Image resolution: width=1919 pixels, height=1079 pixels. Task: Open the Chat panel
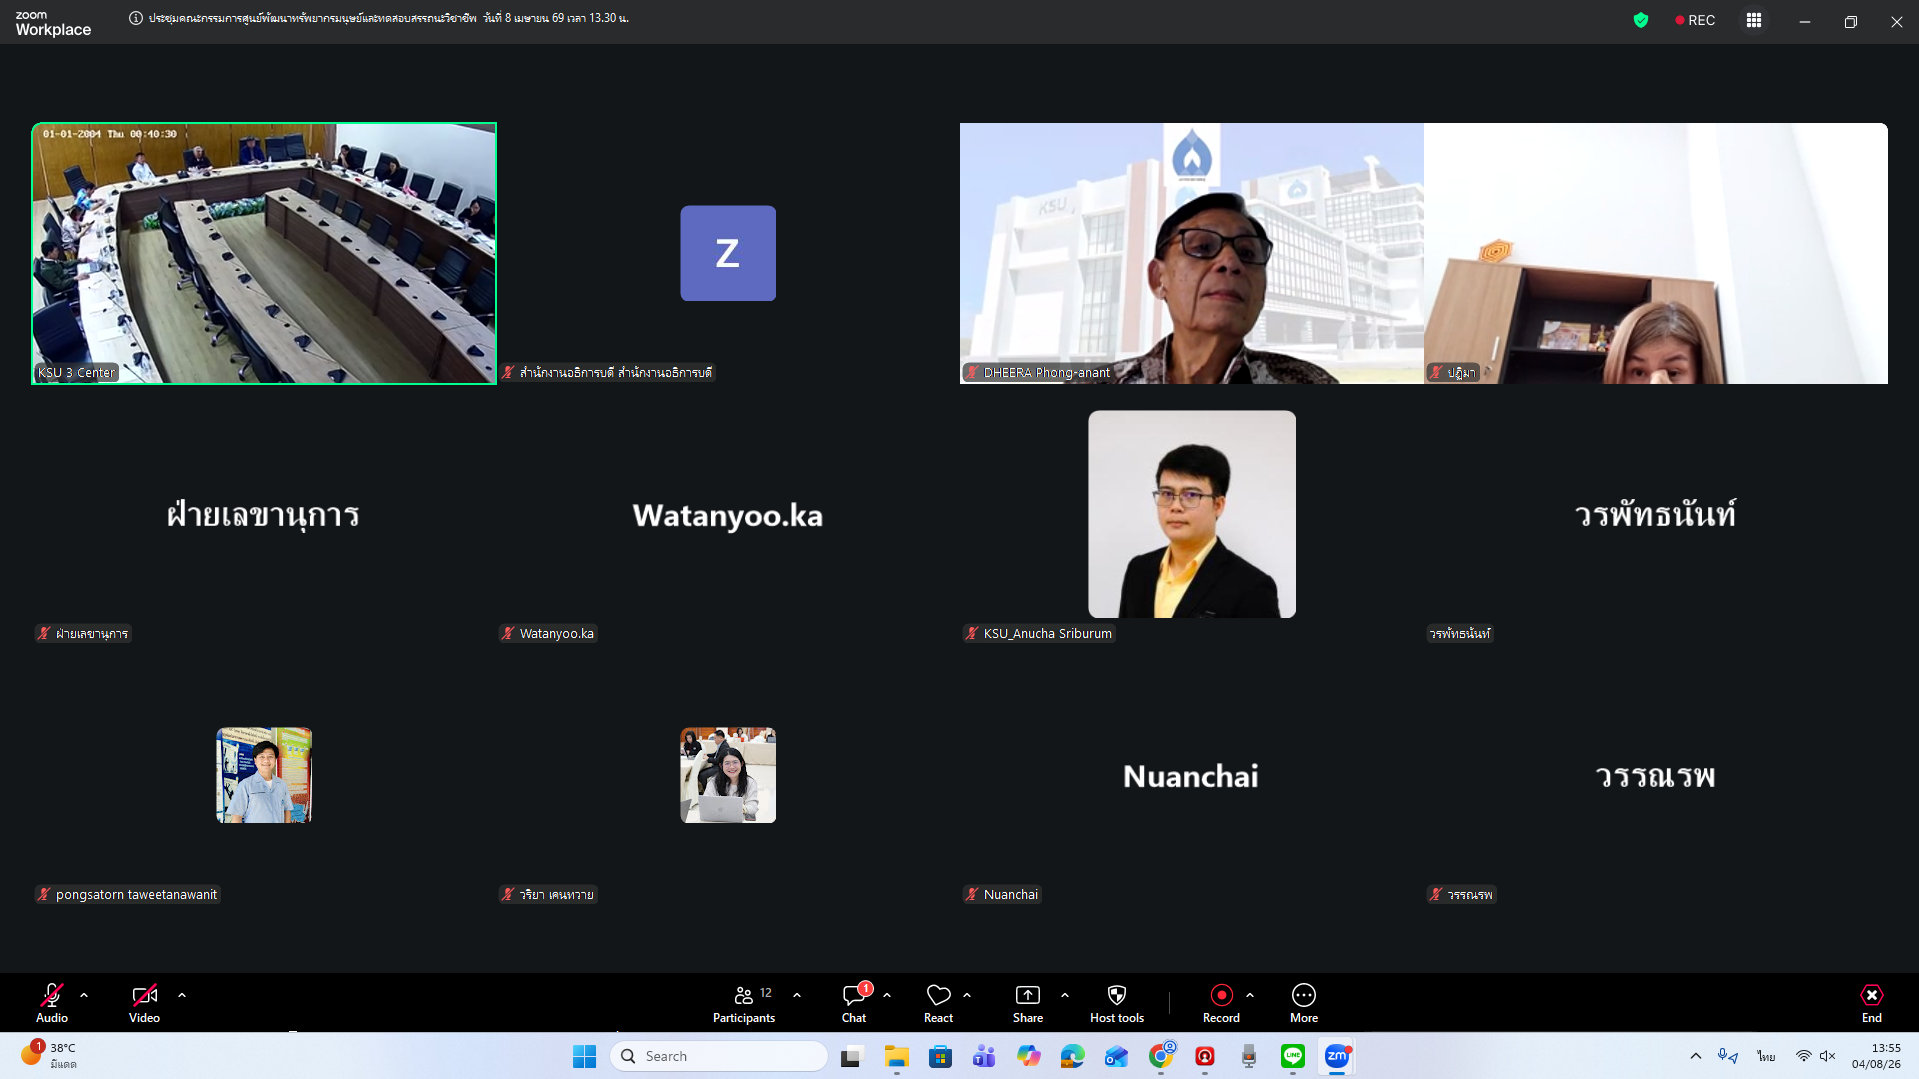[x=854, y=1003]
